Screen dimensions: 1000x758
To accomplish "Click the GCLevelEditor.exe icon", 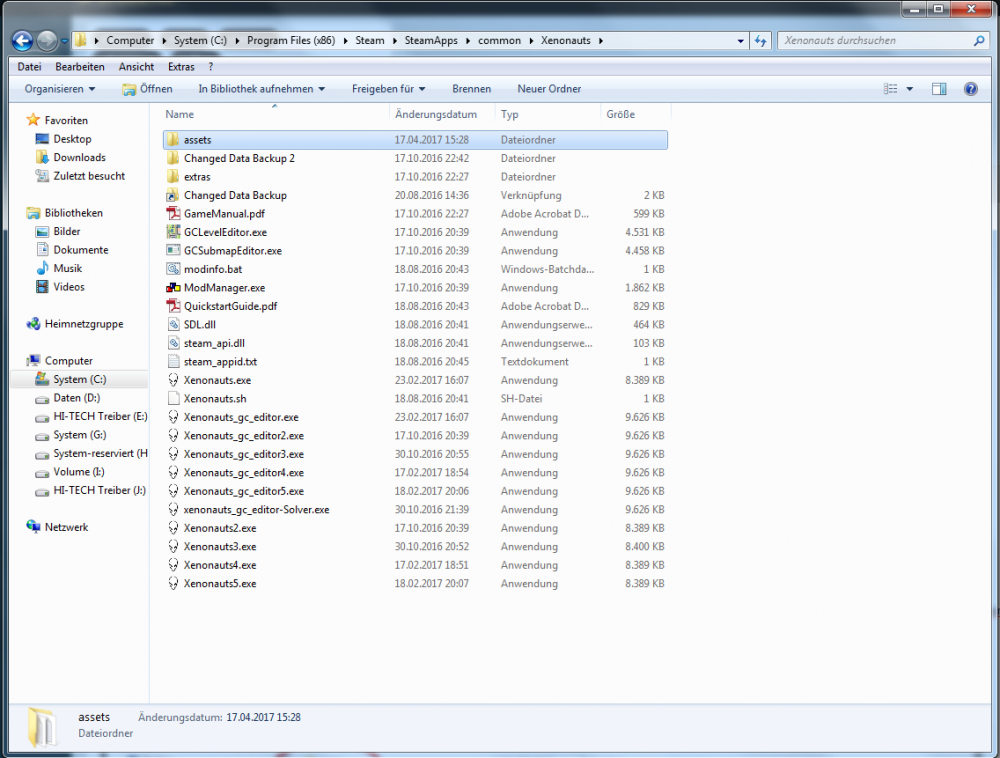I will (173, 232).
